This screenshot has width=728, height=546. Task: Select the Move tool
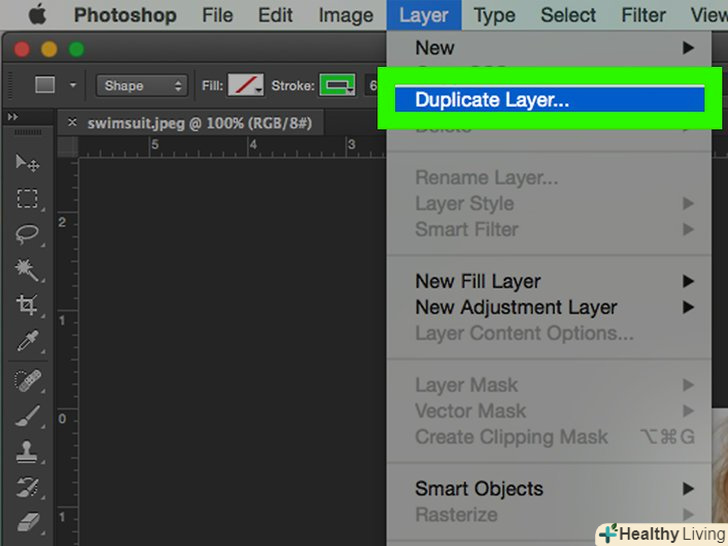27,163
